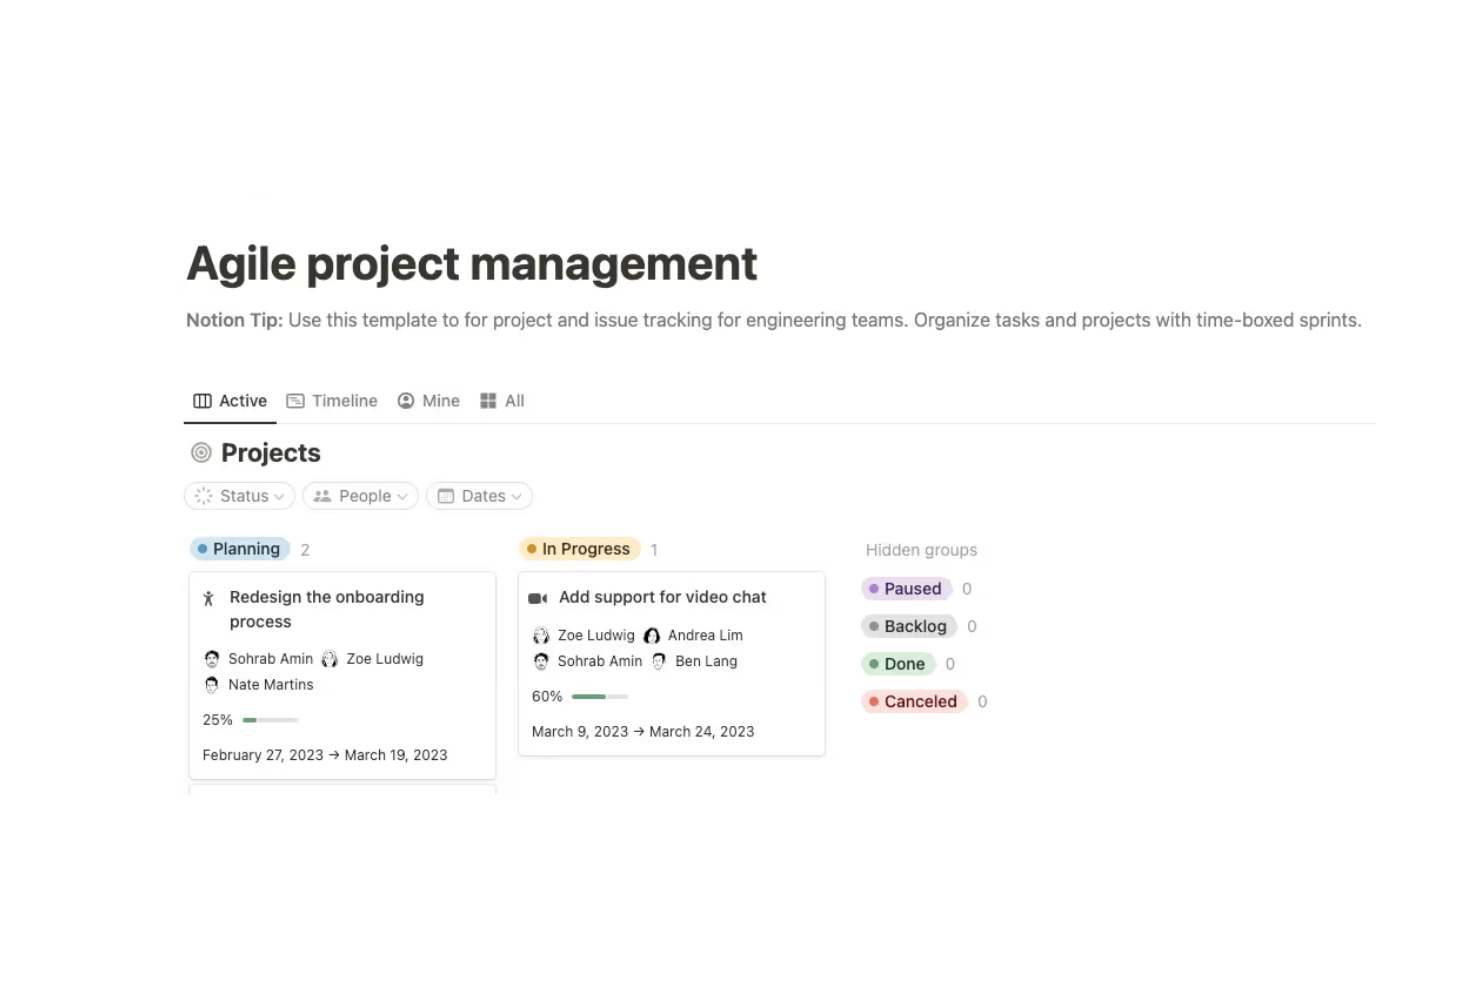Click the timeline icon next to Timeline tab
Image resolution: width=1480 pixels, height=987 pixels.
(x=296, y=400)
